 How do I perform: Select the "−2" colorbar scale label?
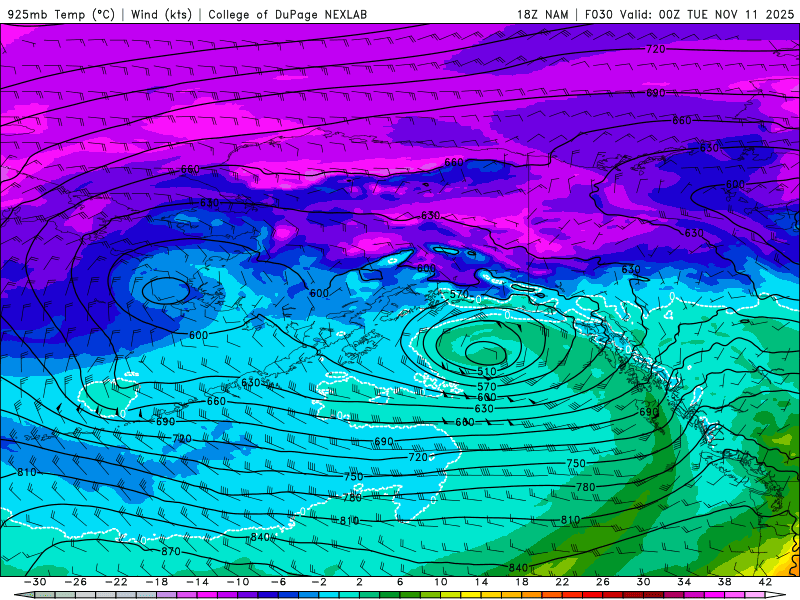(x=319, y=582)
